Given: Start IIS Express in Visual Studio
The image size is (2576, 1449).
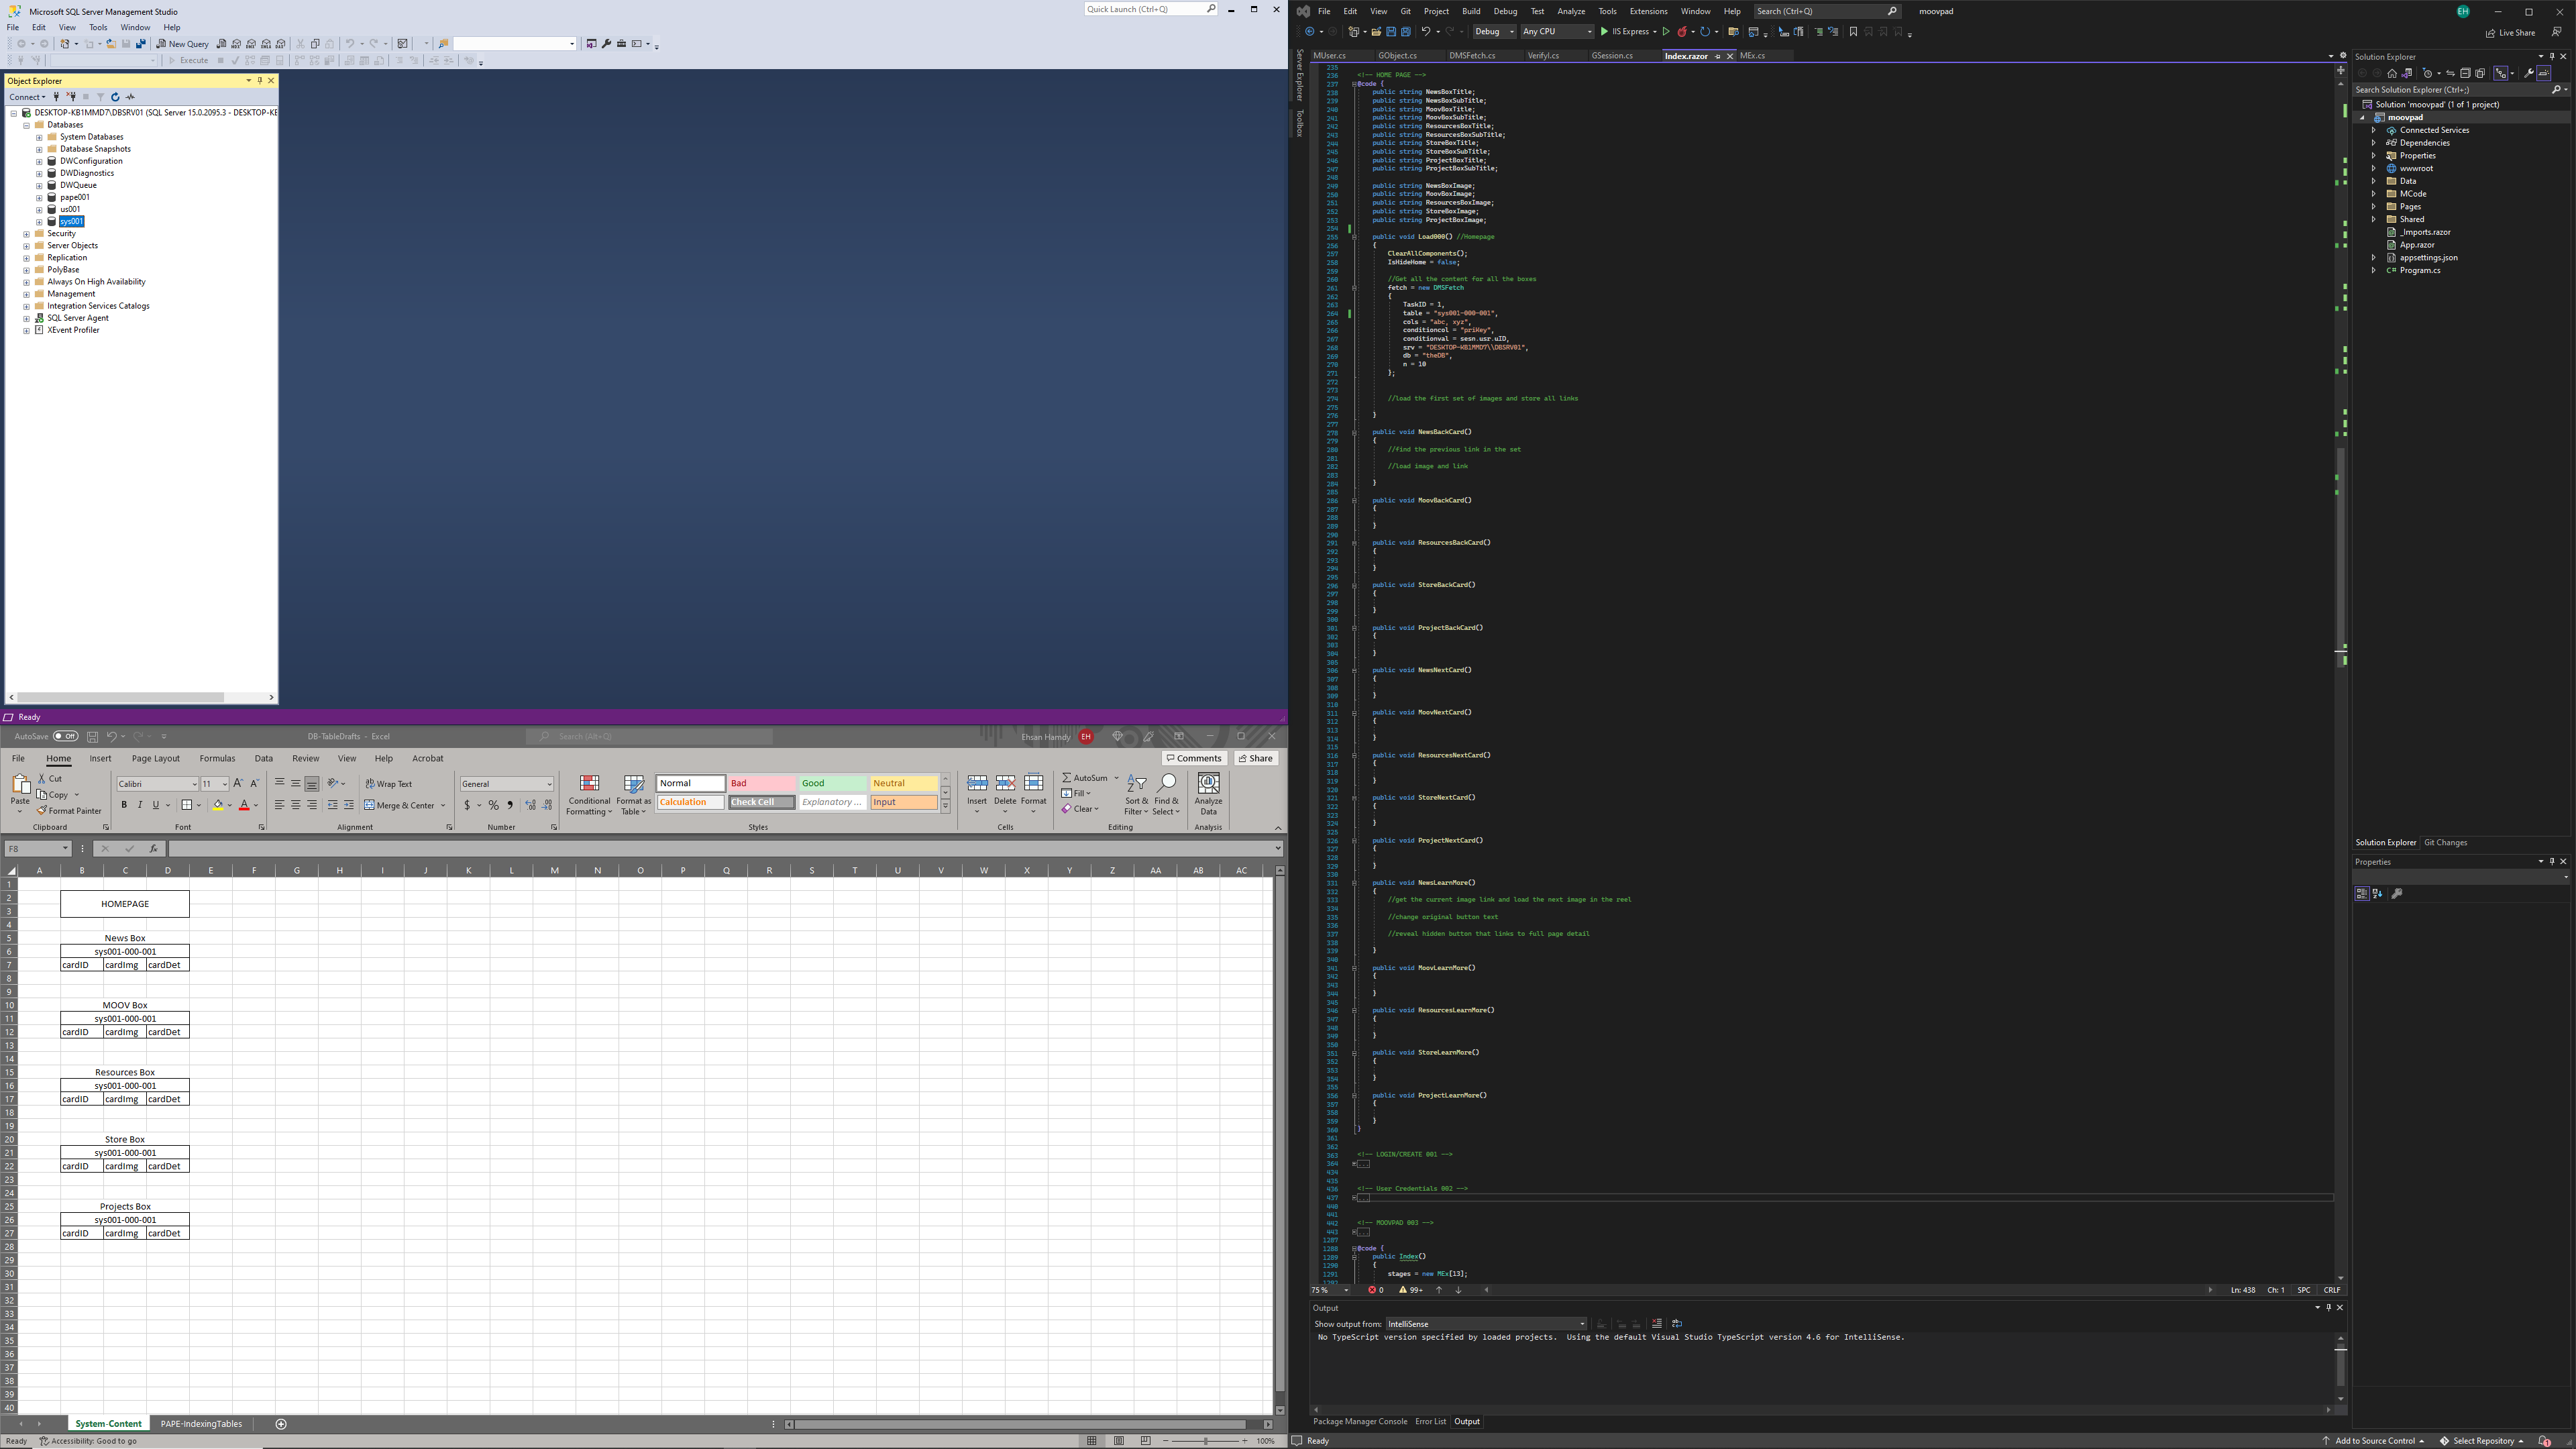Looking at the screenshot, I should (x=1625, y=32).
